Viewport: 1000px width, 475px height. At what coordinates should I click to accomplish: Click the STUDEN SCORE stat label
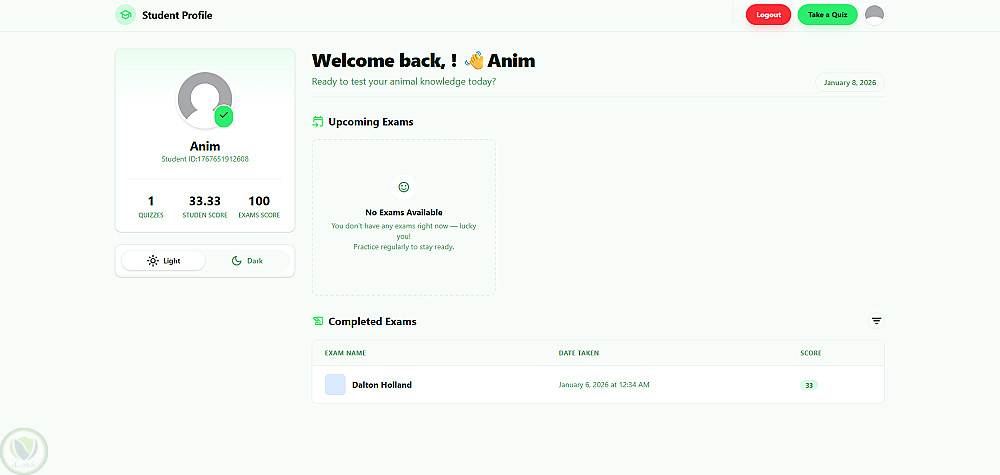(205, 216)
